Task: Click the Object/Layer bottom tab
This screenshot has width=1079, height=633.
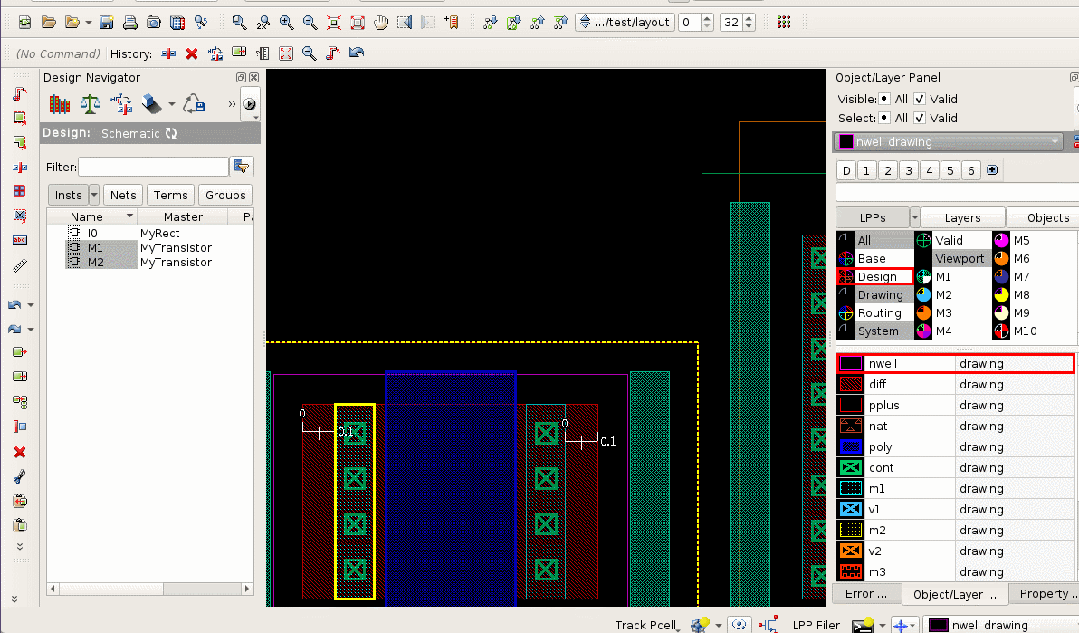Action: click(954, 594)
